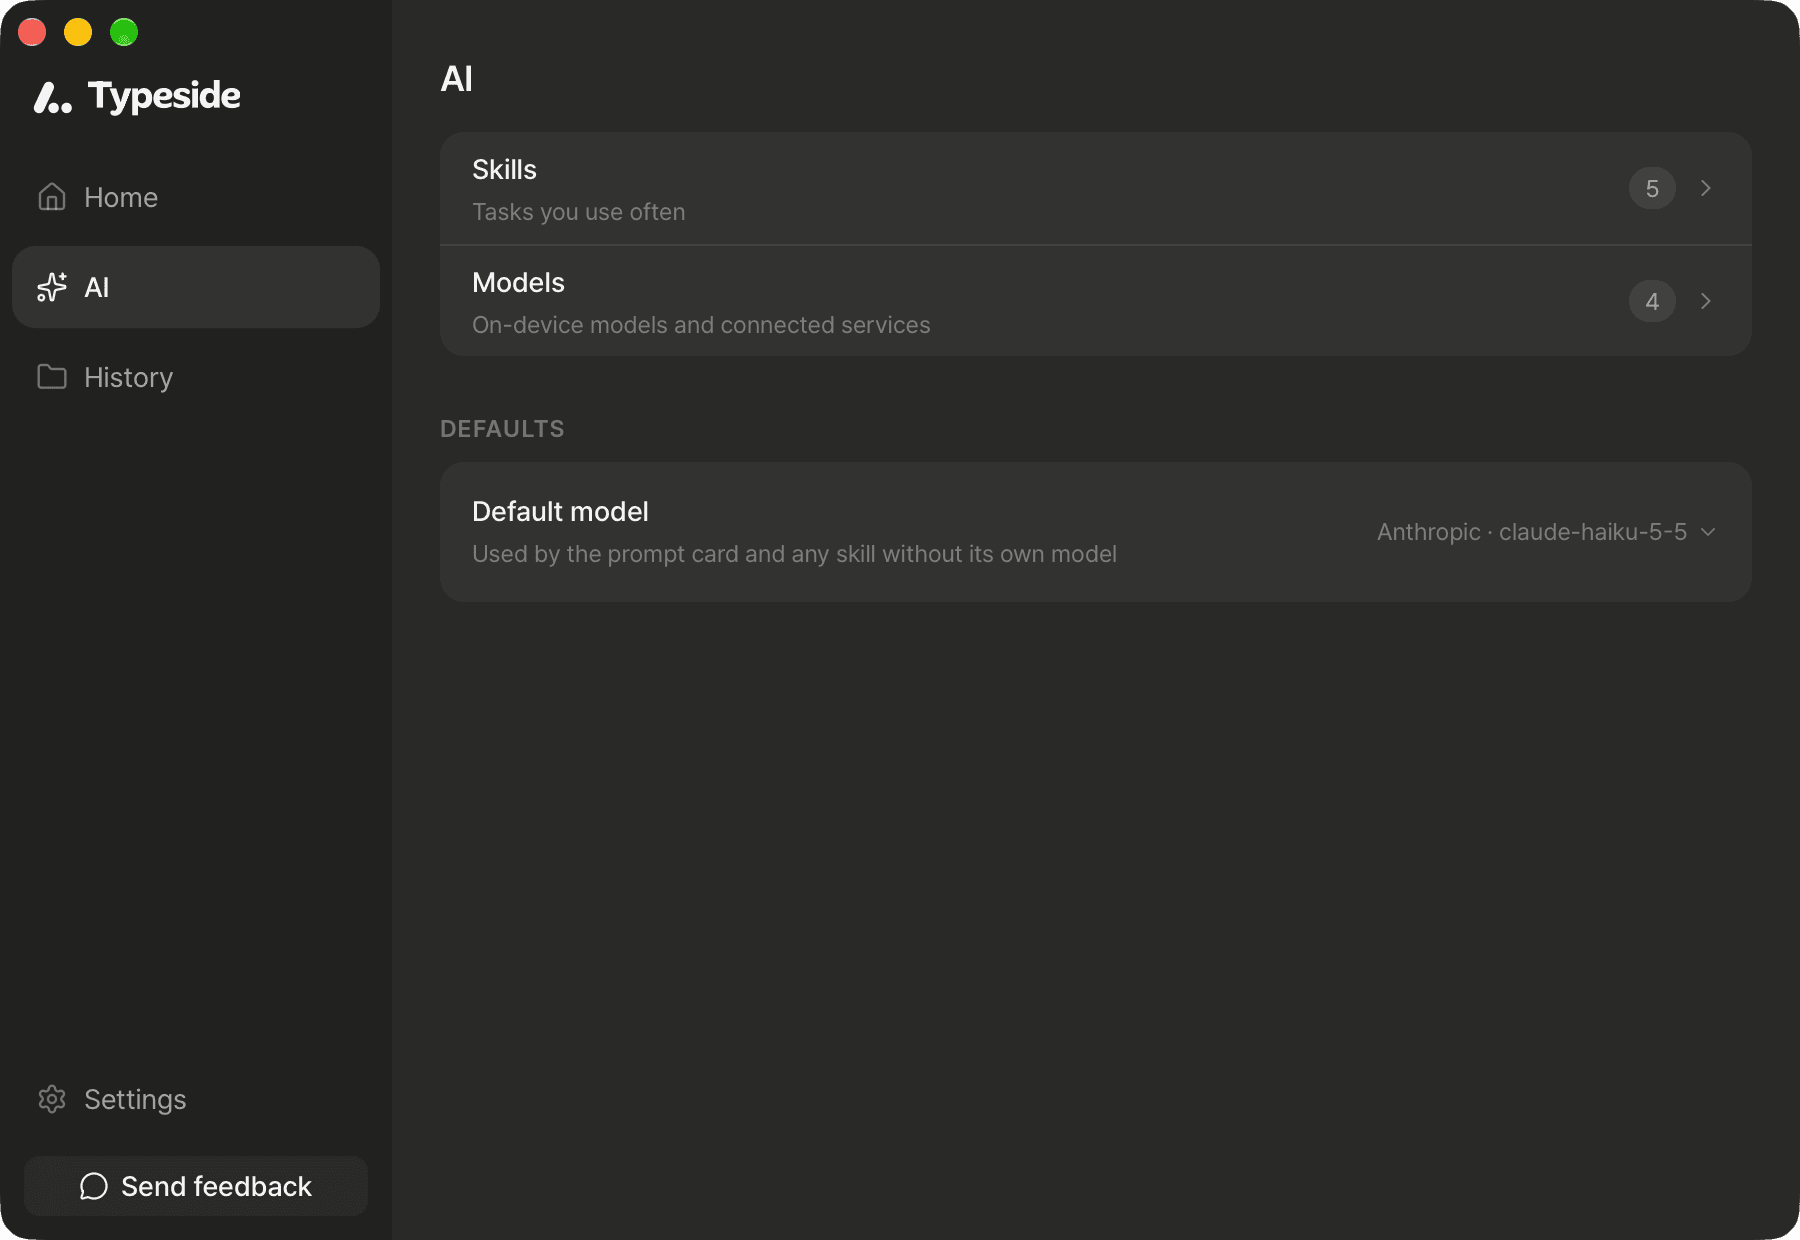Click the Send feedback button text
Image resolution: width=1800 pixels, height=1240 pixels.
(216, 1186)
